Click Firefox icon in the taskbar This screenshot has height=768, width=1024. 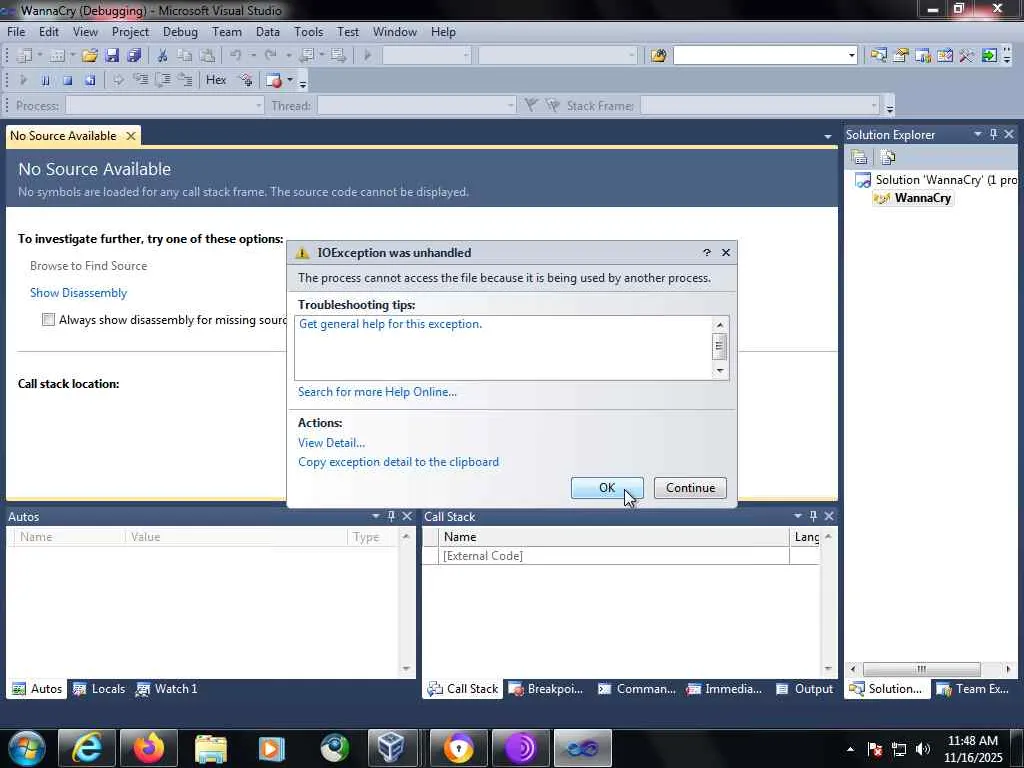tap(149, 748)
